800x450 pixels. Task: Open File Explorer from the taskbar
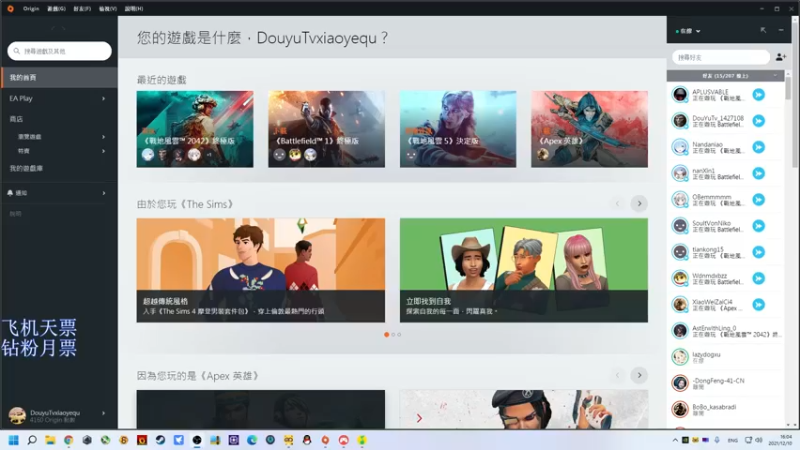50,440
